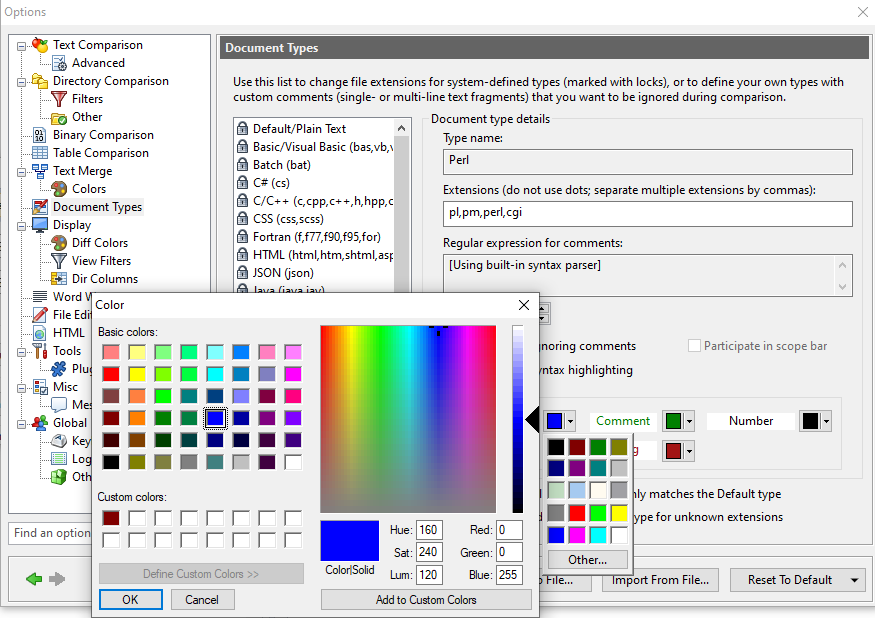
Task: Select Other folder icon under Directory Comparison
Action: point(59,117)
